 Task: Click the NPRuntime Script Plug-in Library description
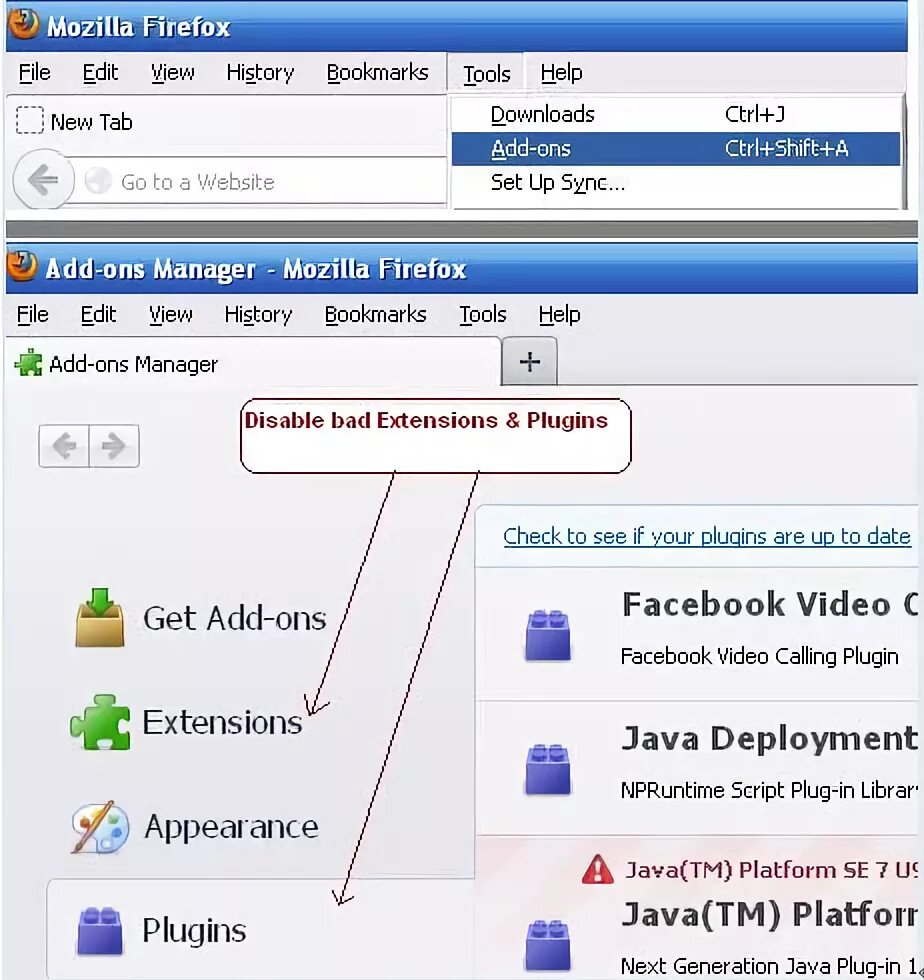point(770,790)
